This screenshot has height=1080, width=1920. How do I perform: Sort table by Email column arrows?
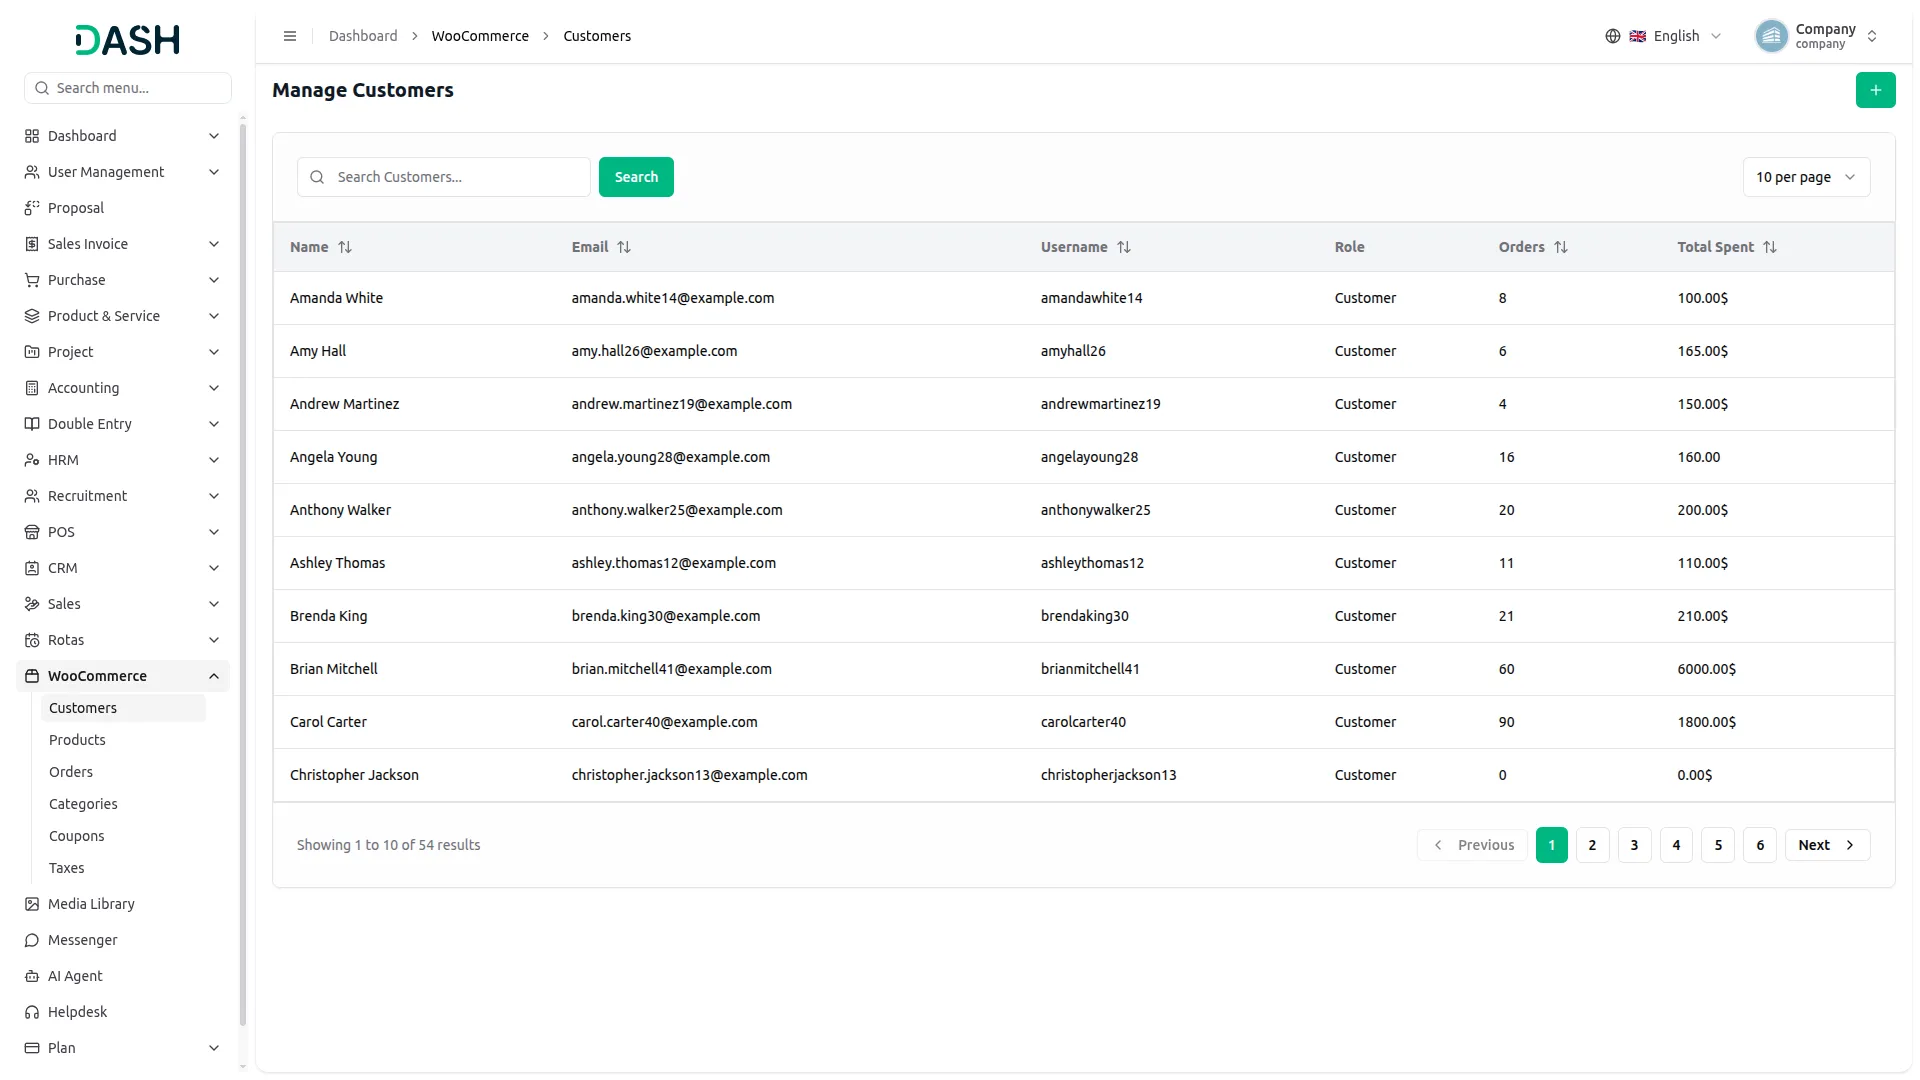(624, 247)
